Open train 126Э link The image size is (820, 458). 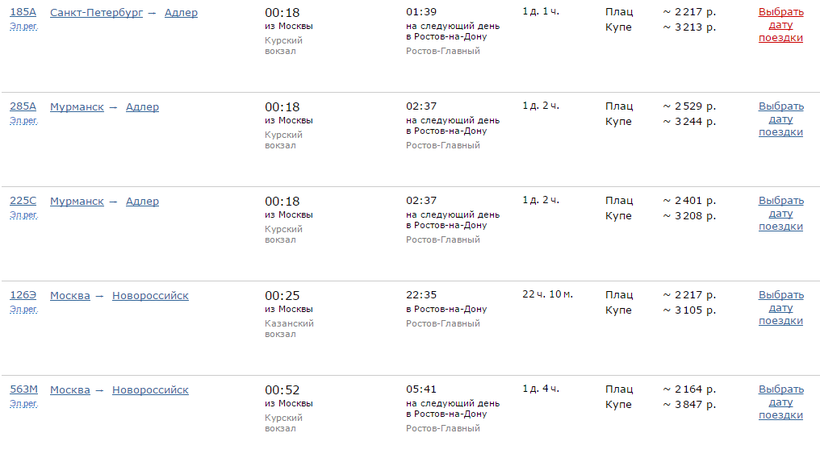point(23,295)
